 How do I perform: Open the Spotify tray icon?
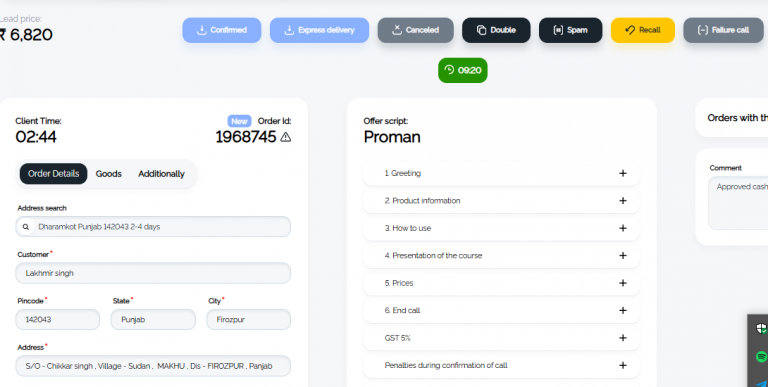pos(762,356)
